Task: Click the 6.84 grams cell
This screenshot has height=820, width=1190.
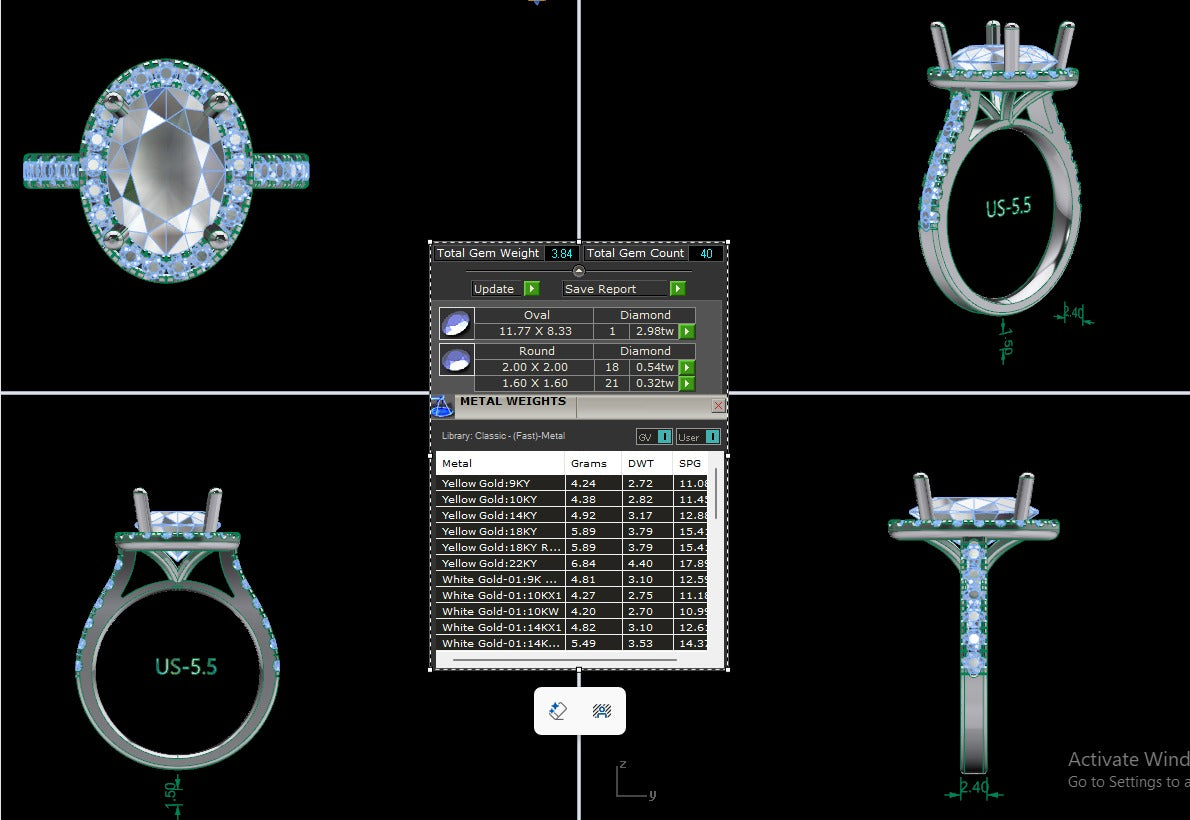Action: click(x=593, y=563)
